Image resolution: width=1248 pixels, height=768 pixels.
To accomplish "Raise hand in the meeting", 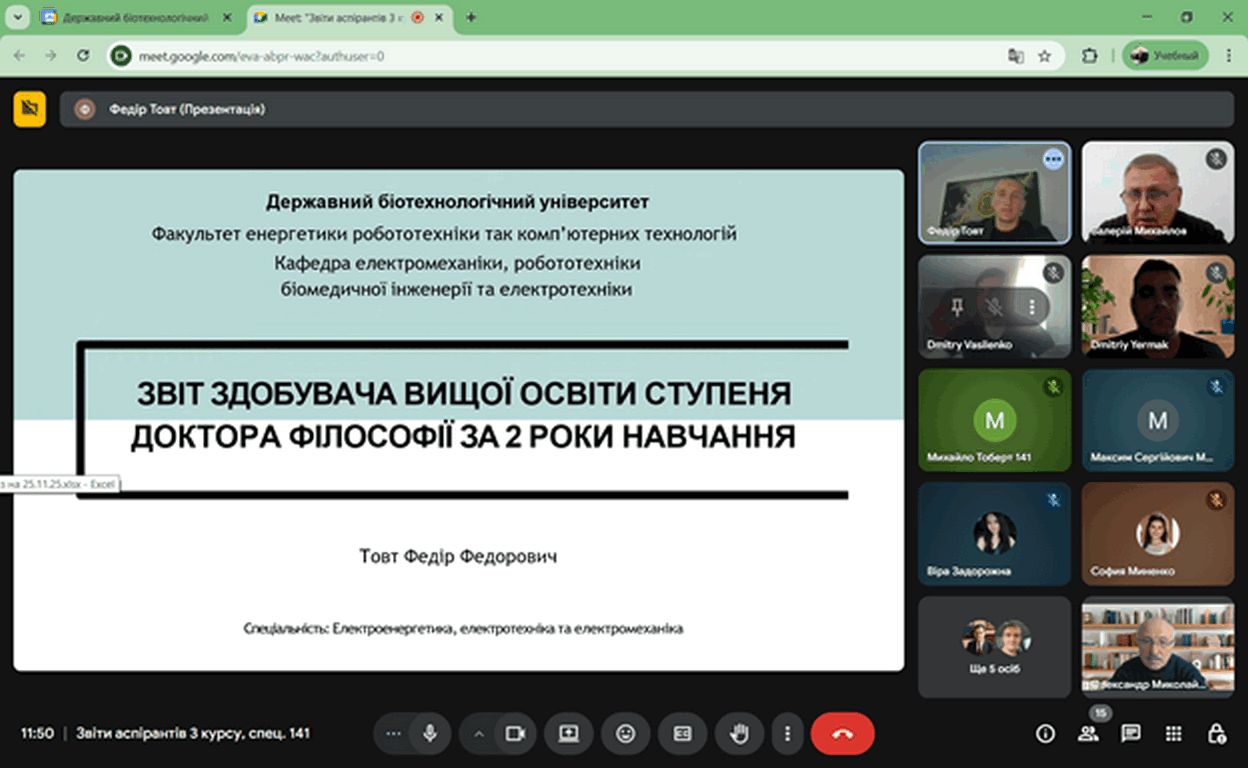I will click(x=740, y=733).
